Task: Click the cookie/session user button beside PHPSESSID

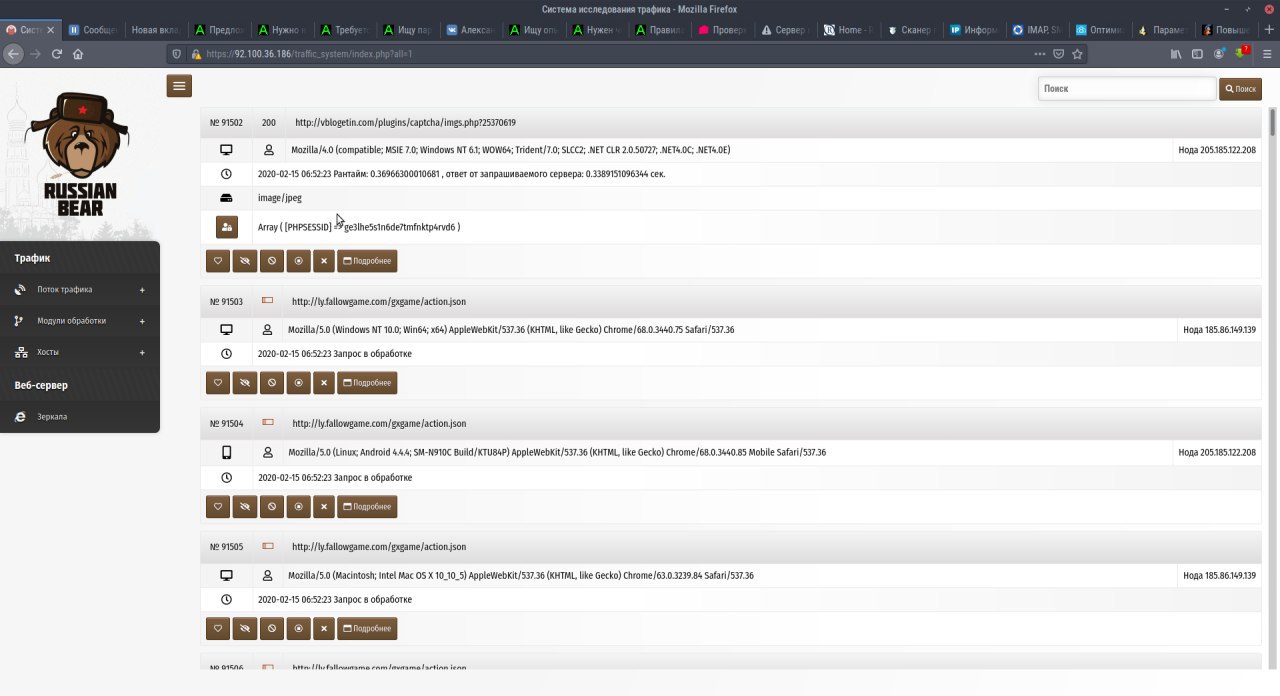Action: pos(227,227)
